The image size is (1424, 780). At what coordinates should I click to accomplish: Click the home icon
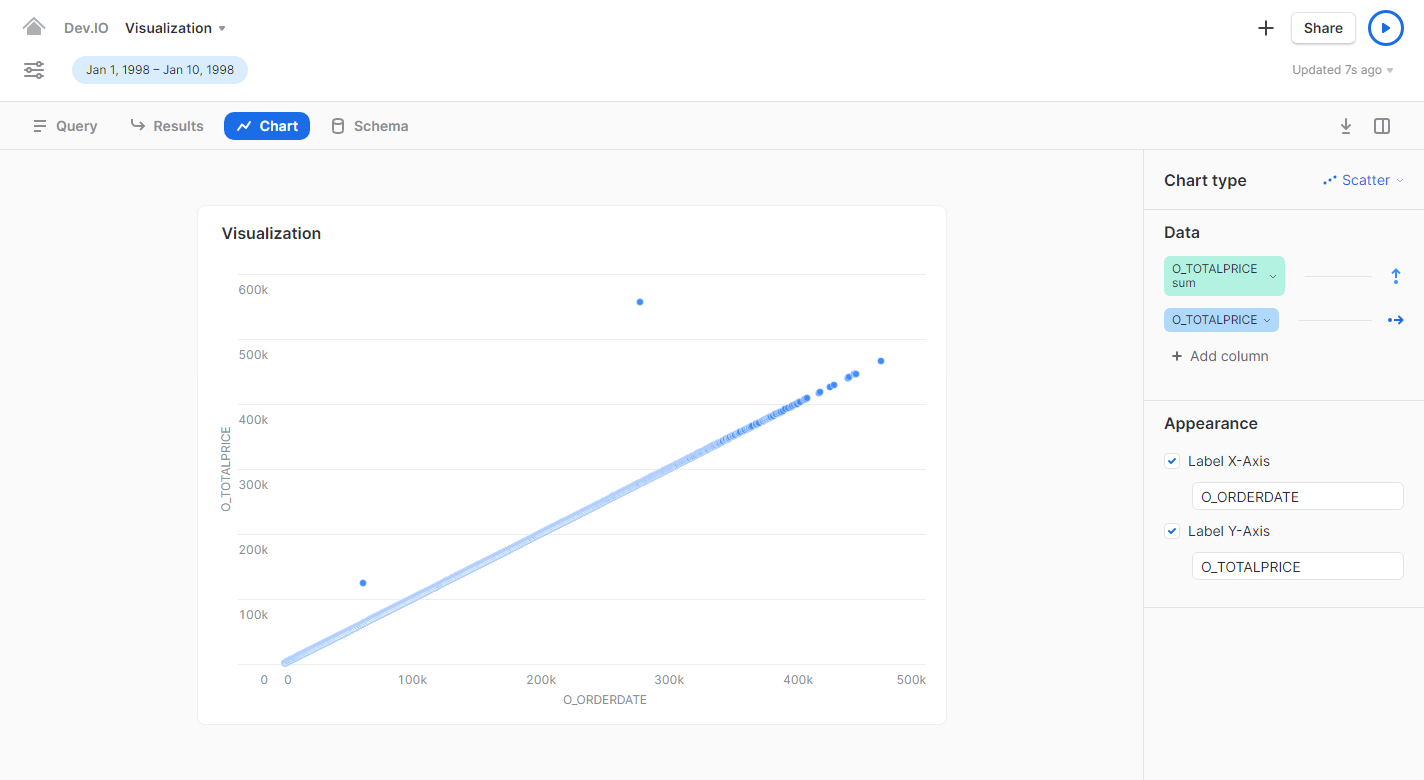pyautogui.click(x=34, y=27)
